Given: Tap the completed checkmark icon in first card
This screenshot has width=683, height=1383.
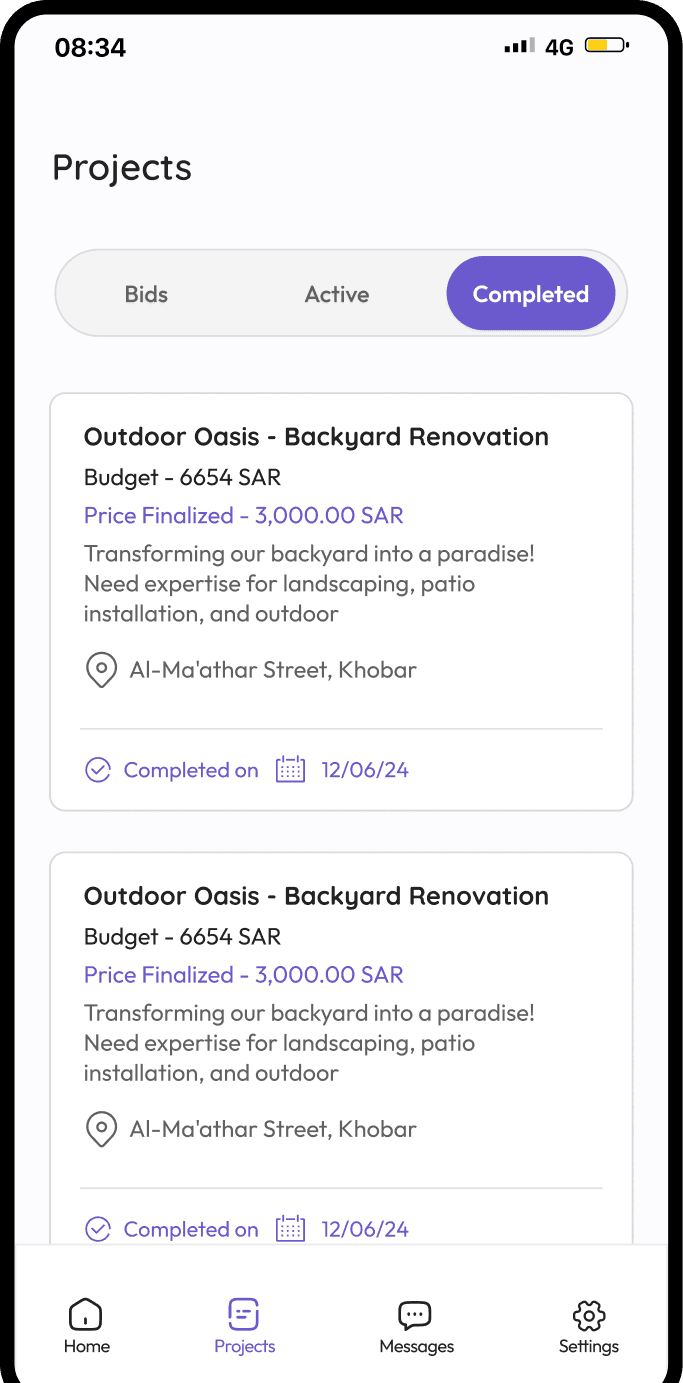Looking at the screenshot, I should [98, 770].
